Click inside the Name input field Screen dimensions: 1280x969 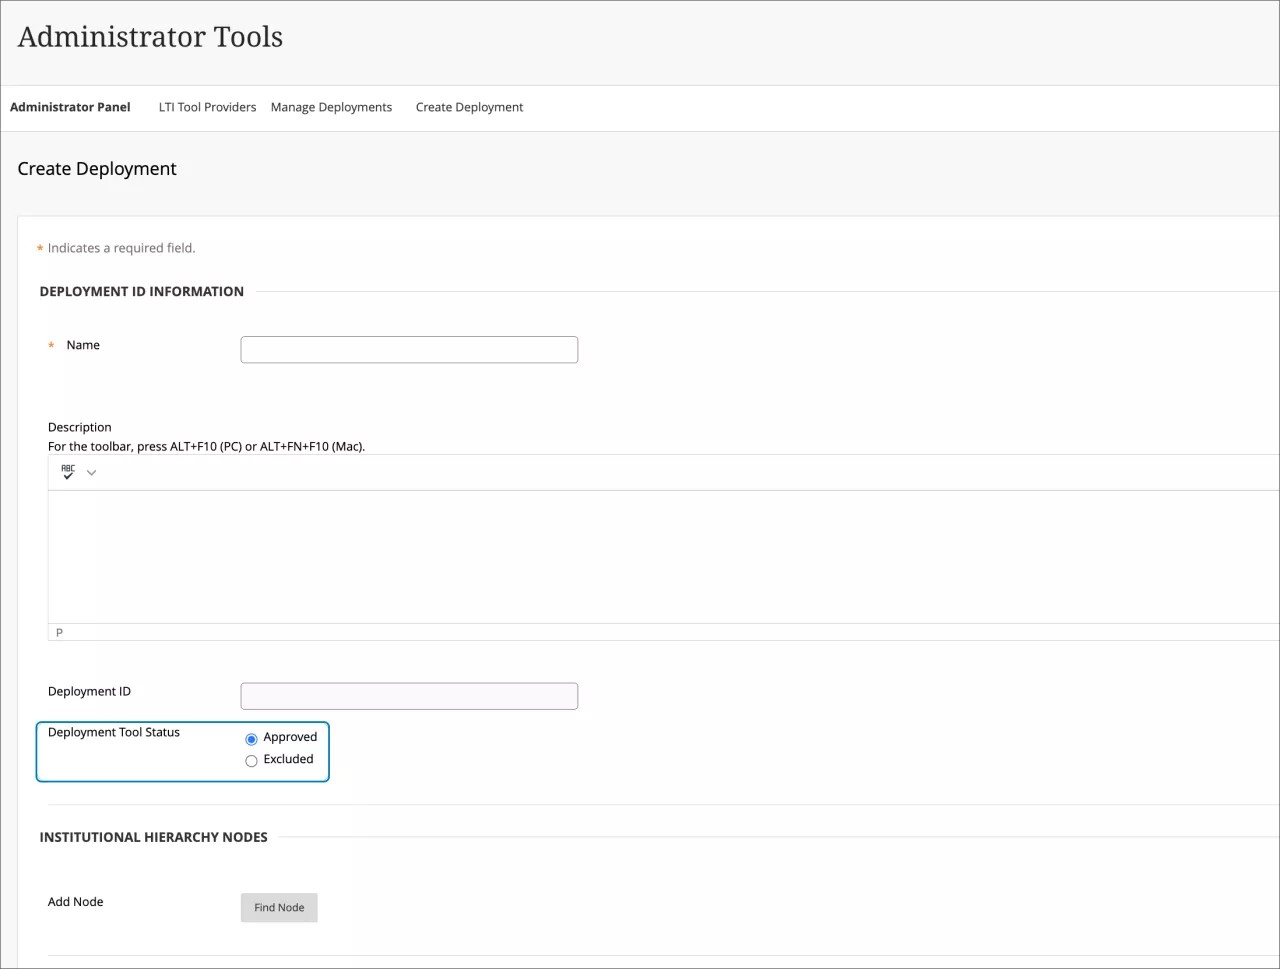(408, 349)
